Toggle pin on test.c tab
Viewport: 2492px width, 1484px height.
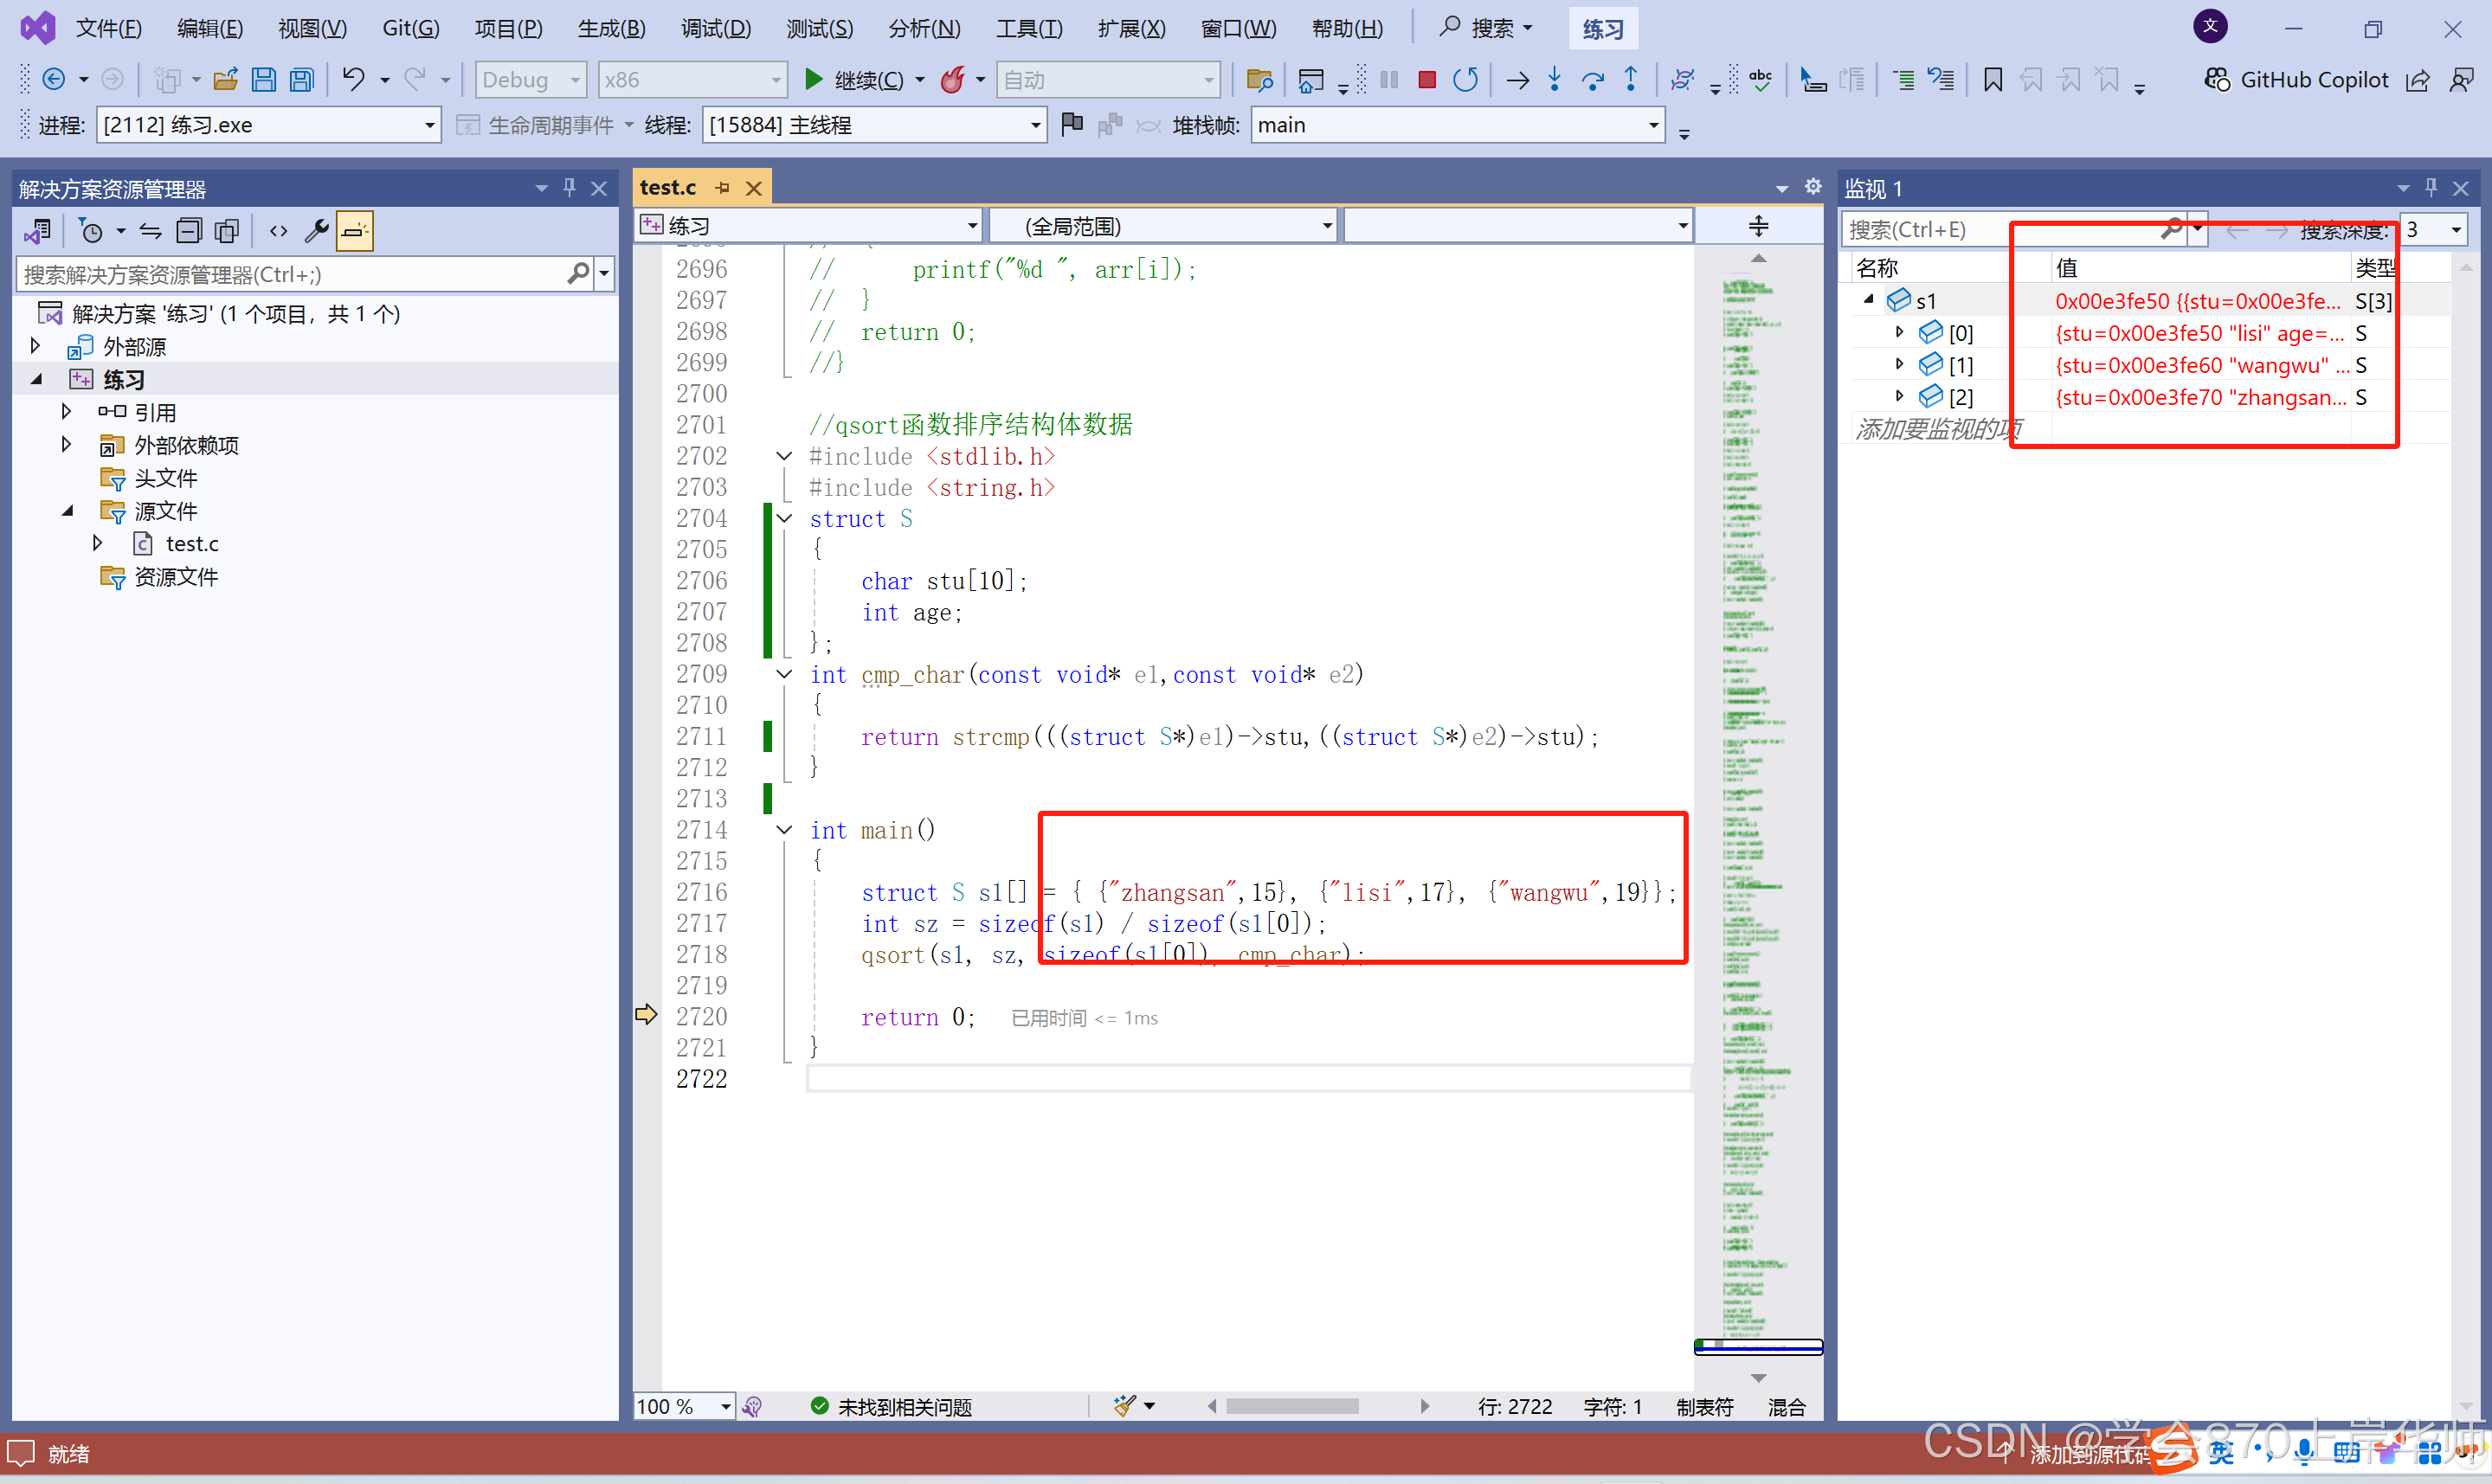point(722,188)
